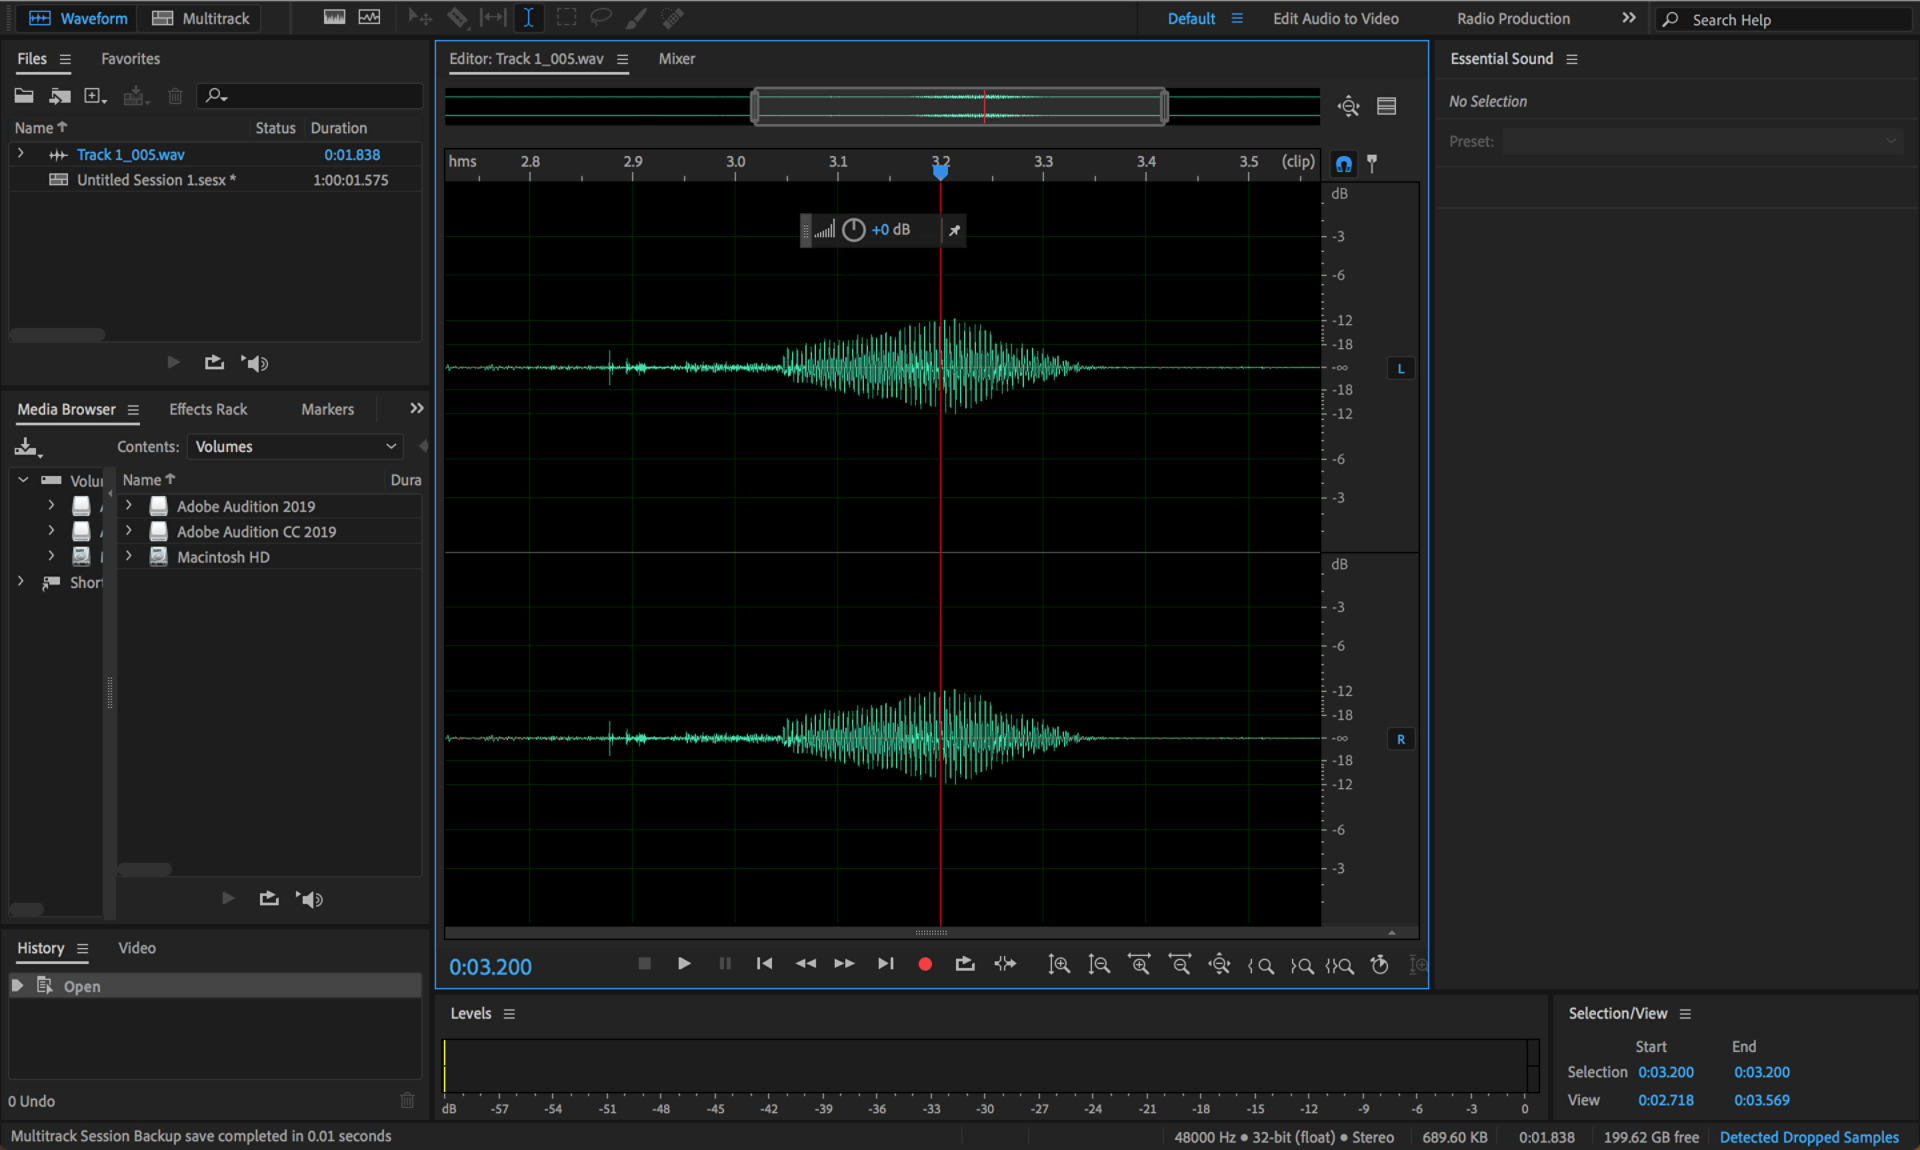
Task: Click Detected Dropped Samples status link
Action: (x=1809, y=1137)
